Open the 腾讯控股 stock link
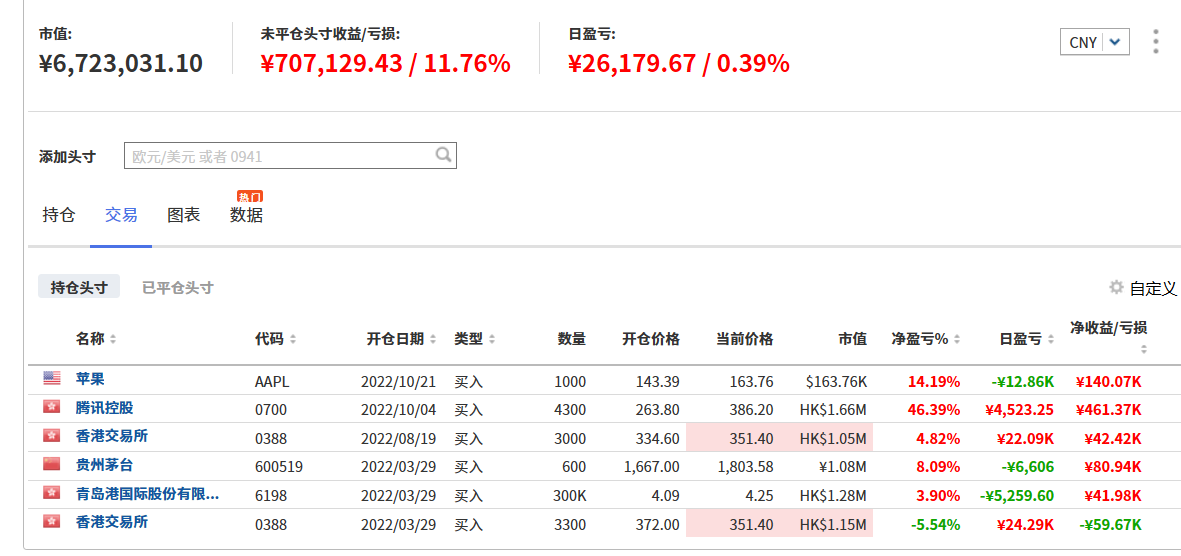This screenshot has height=556, width=1181. pyautogui.click(x=105, y=408)
